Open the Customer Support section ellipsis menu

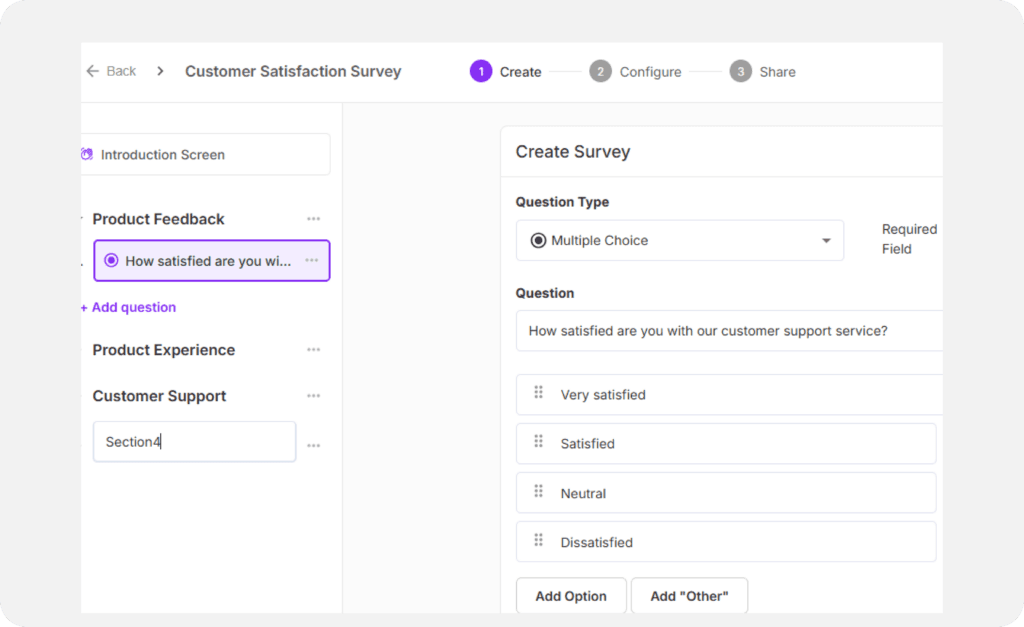tap(313, 396)
